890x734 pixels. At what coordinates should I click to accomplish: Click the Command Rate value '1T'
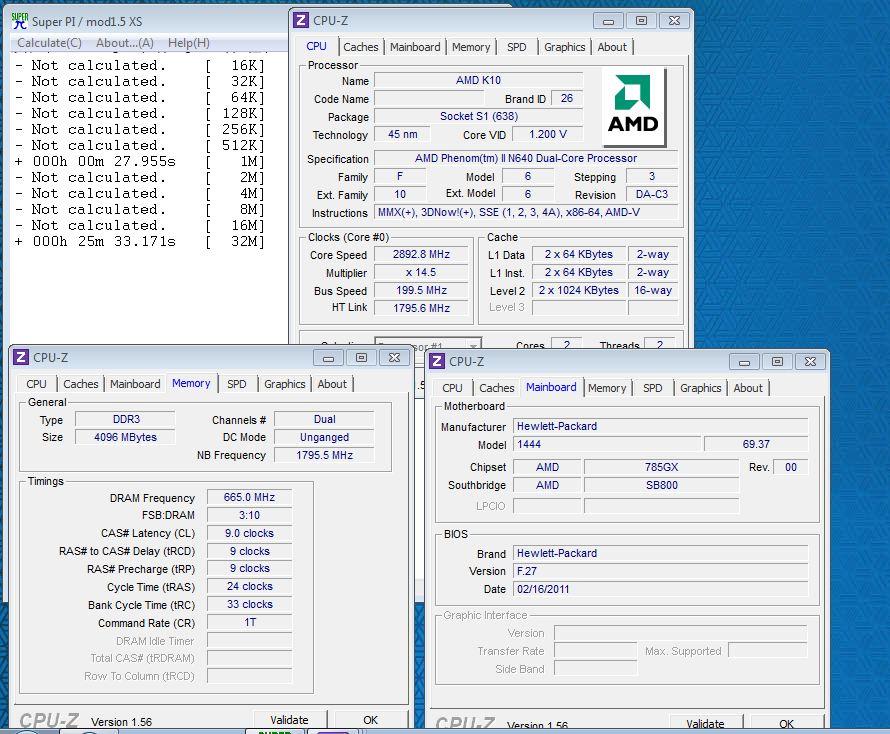click(249, 623)
